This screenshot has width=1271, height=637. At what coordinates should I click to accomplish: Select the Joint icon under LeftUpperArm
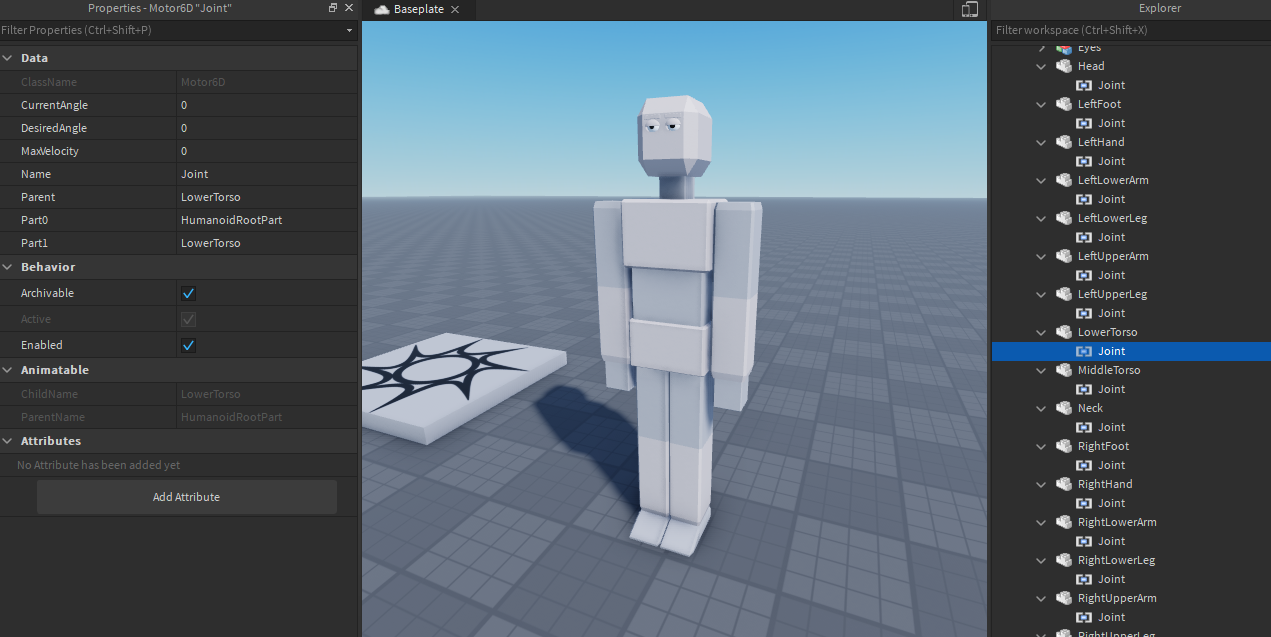click(1084, 275)
